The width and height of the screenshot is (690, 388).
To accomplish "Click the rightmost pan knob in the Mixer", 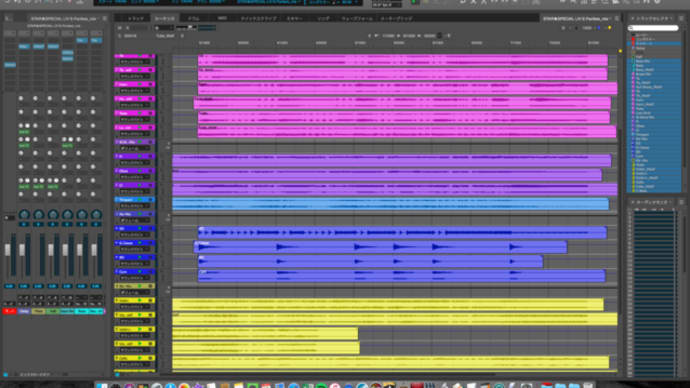I will coord(96,215).
